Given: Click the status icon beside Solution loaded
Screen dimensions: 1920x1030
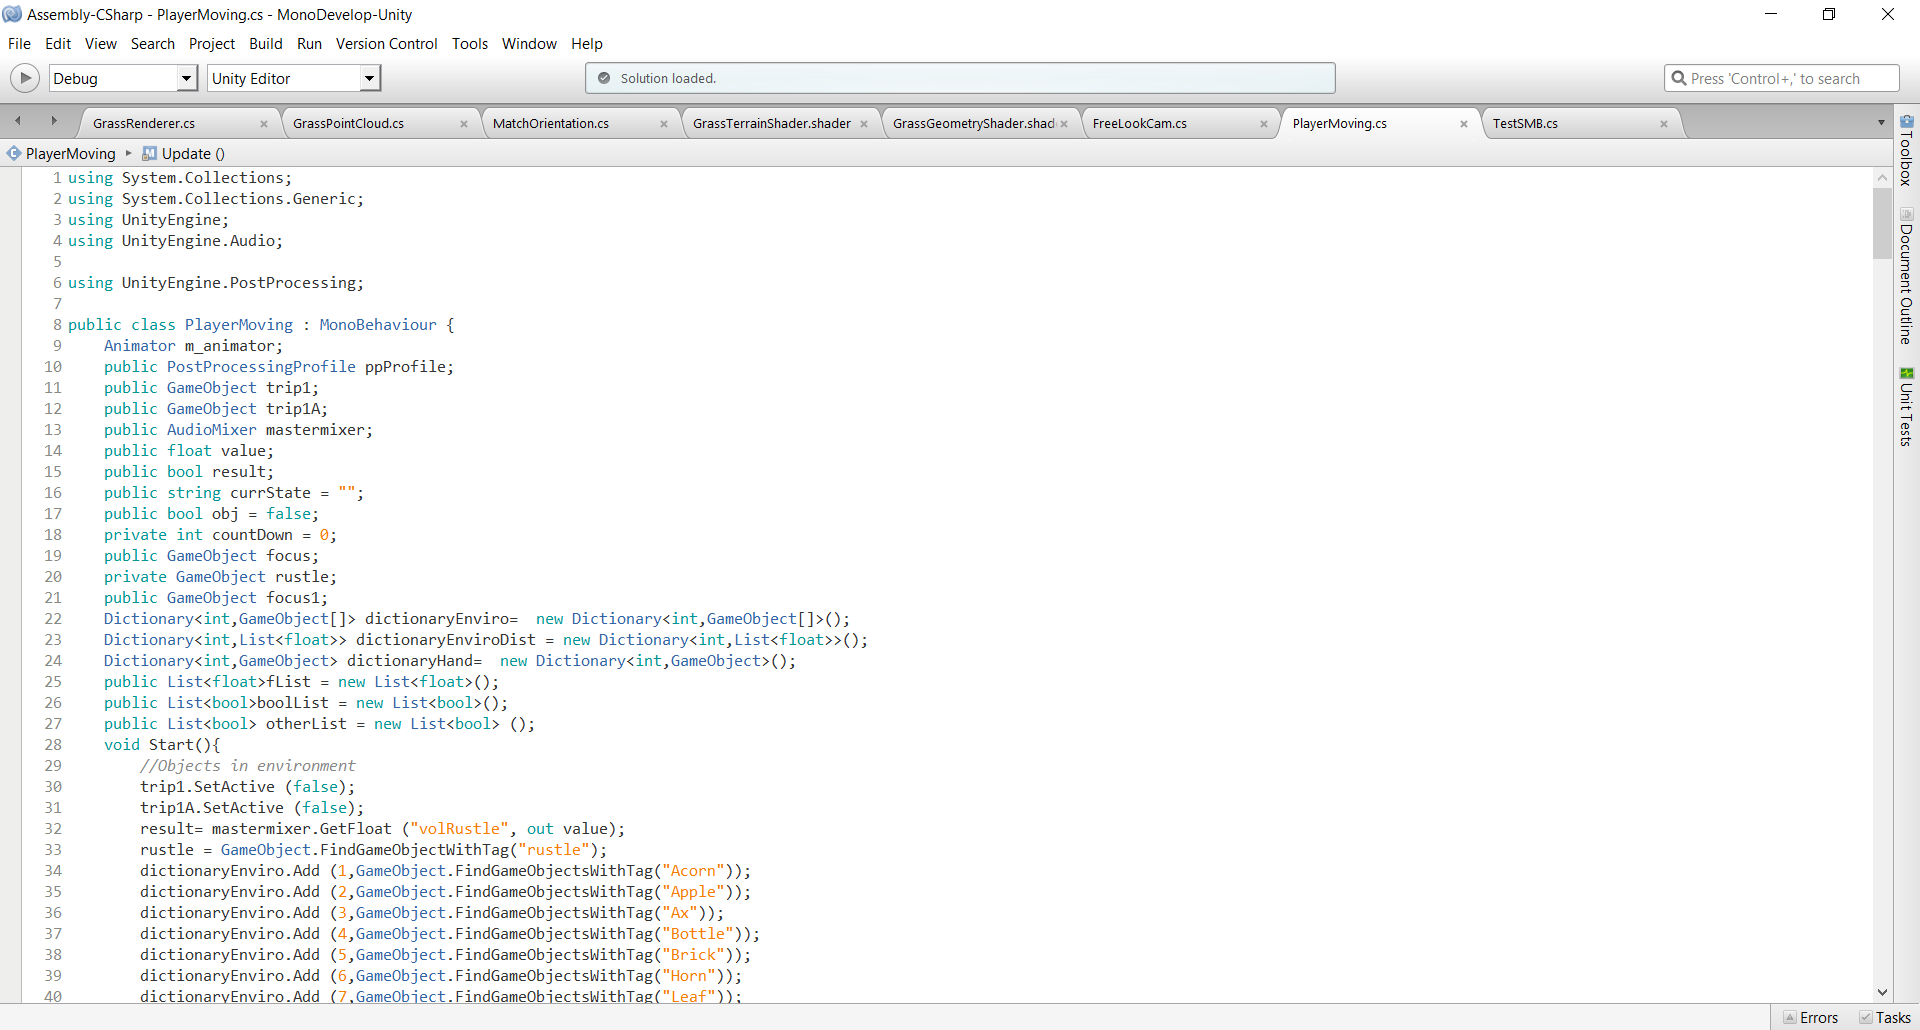Looking at the screenshot, I should 604,78.
